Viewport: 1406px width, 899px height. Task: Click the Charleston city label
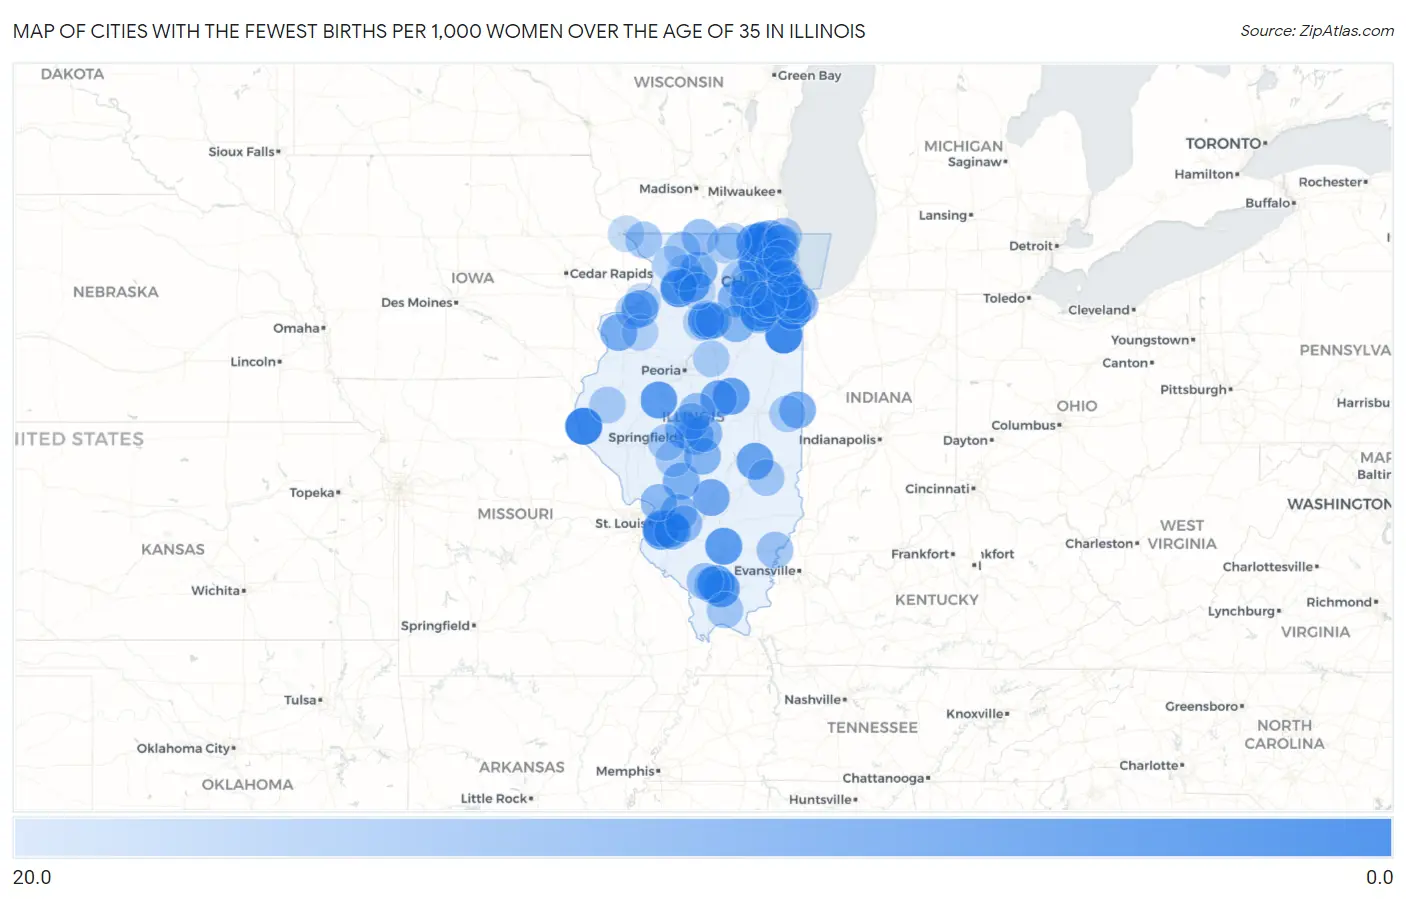click(1099, 543)
